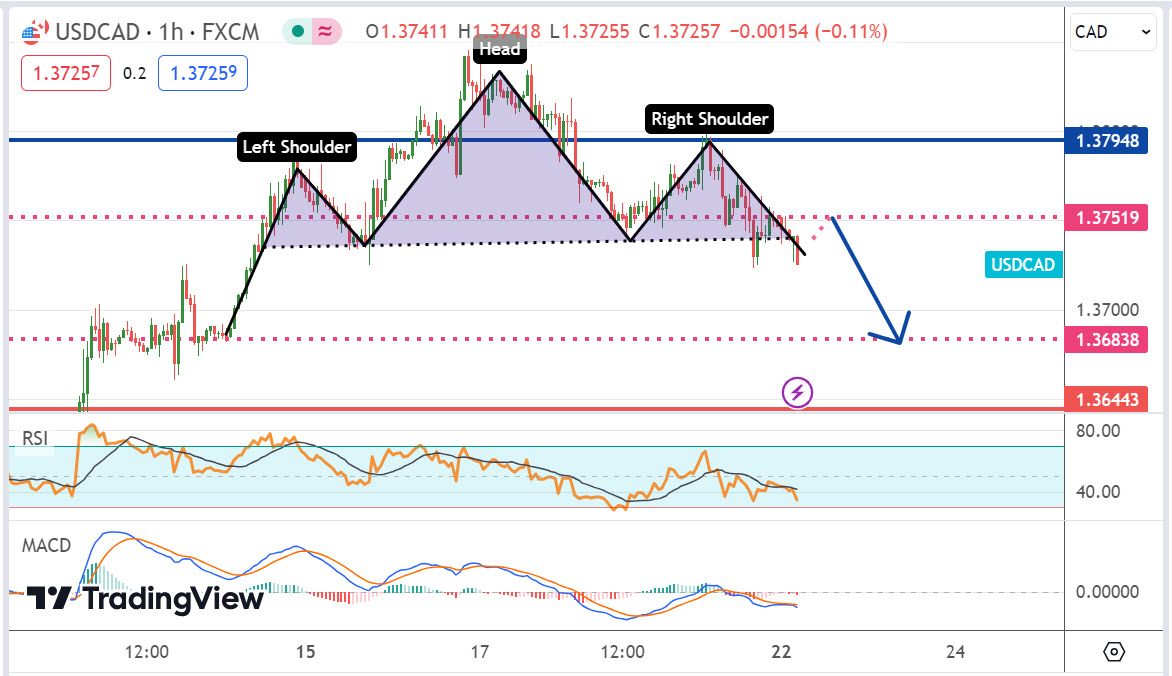Click the blue buy price 1.37259 button
Screen dimensions: 1172x676
tap(202, 73)
